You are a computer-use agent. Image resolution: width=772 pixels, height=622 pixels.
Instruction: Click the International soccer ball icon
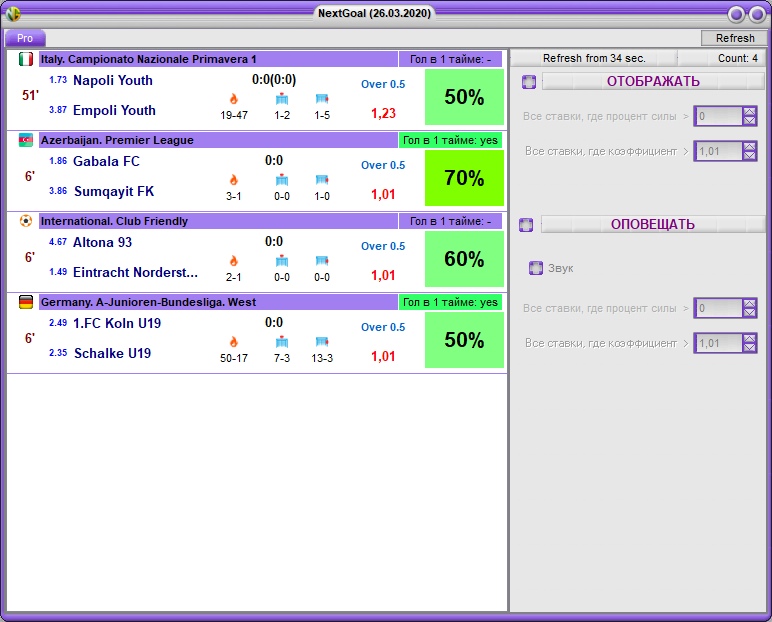click(26, 221)
